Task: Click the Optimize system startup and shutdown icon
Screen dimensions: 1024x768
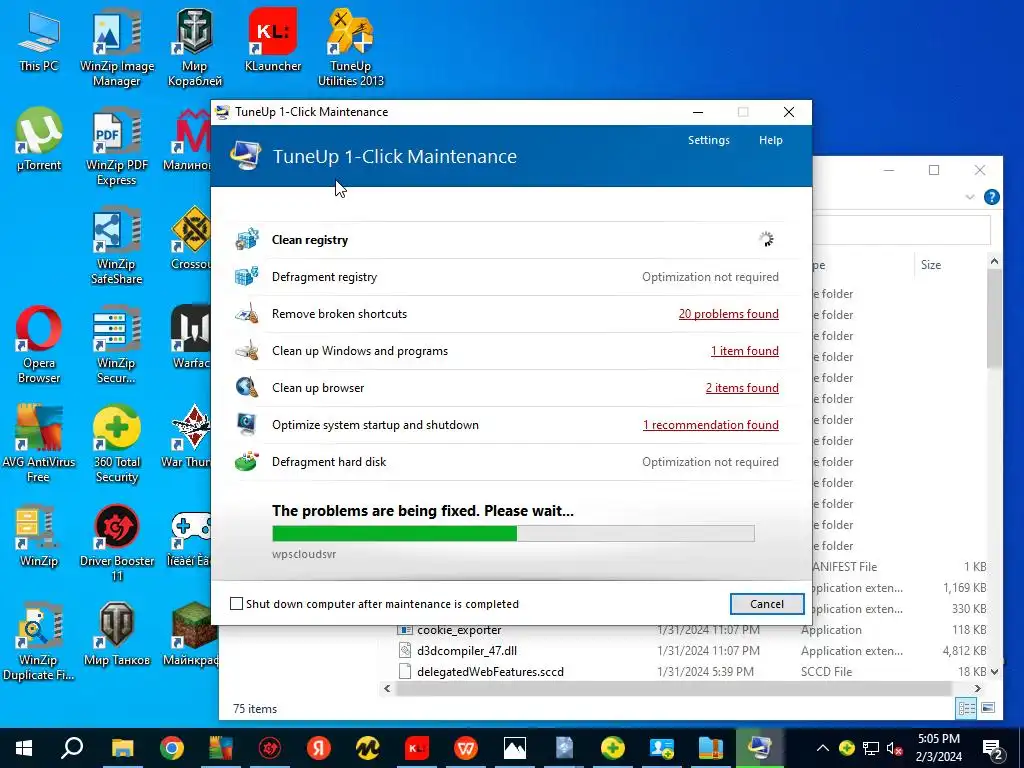Action: [247, 424]
